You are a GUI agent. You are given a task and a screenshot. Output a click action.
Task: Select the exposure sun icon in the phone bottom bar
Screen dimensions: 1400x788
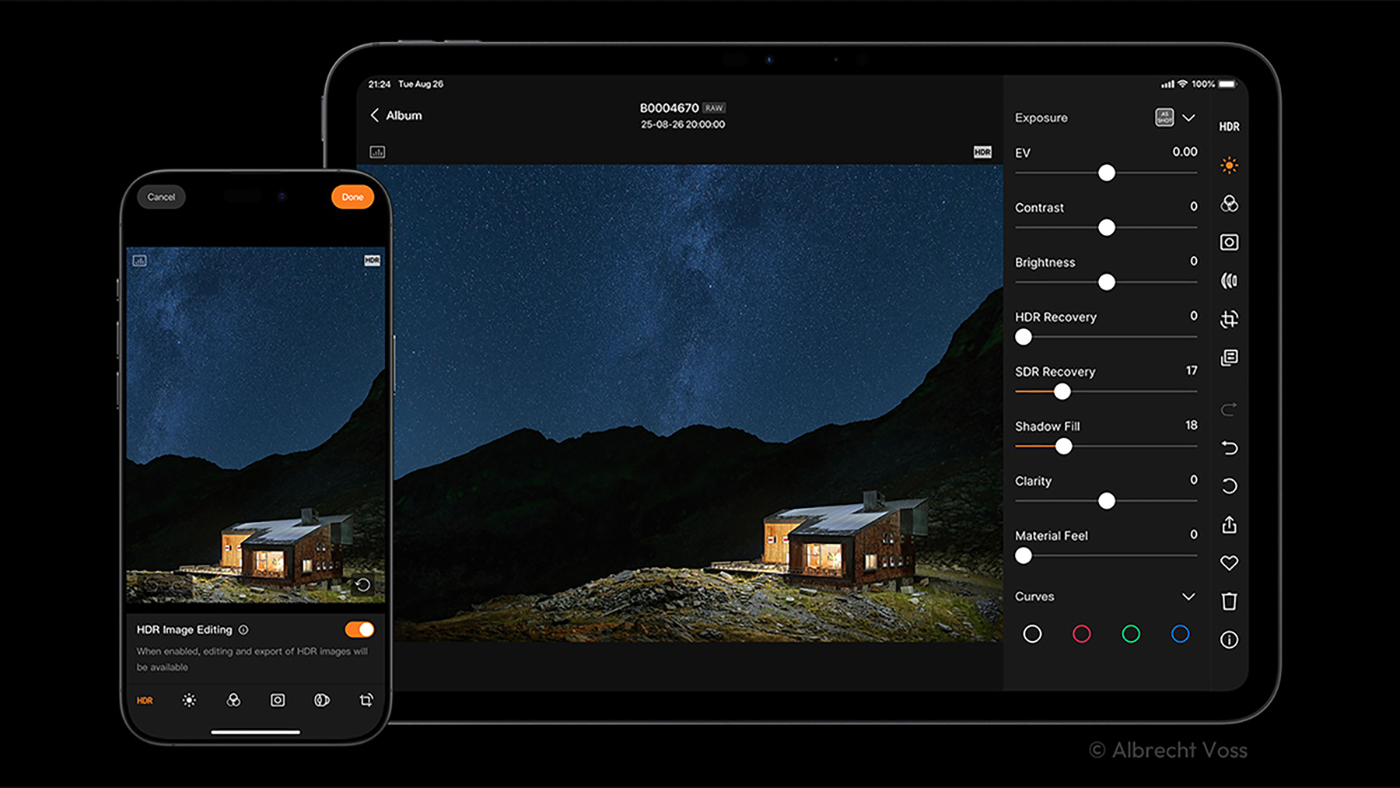click(189, 701)
